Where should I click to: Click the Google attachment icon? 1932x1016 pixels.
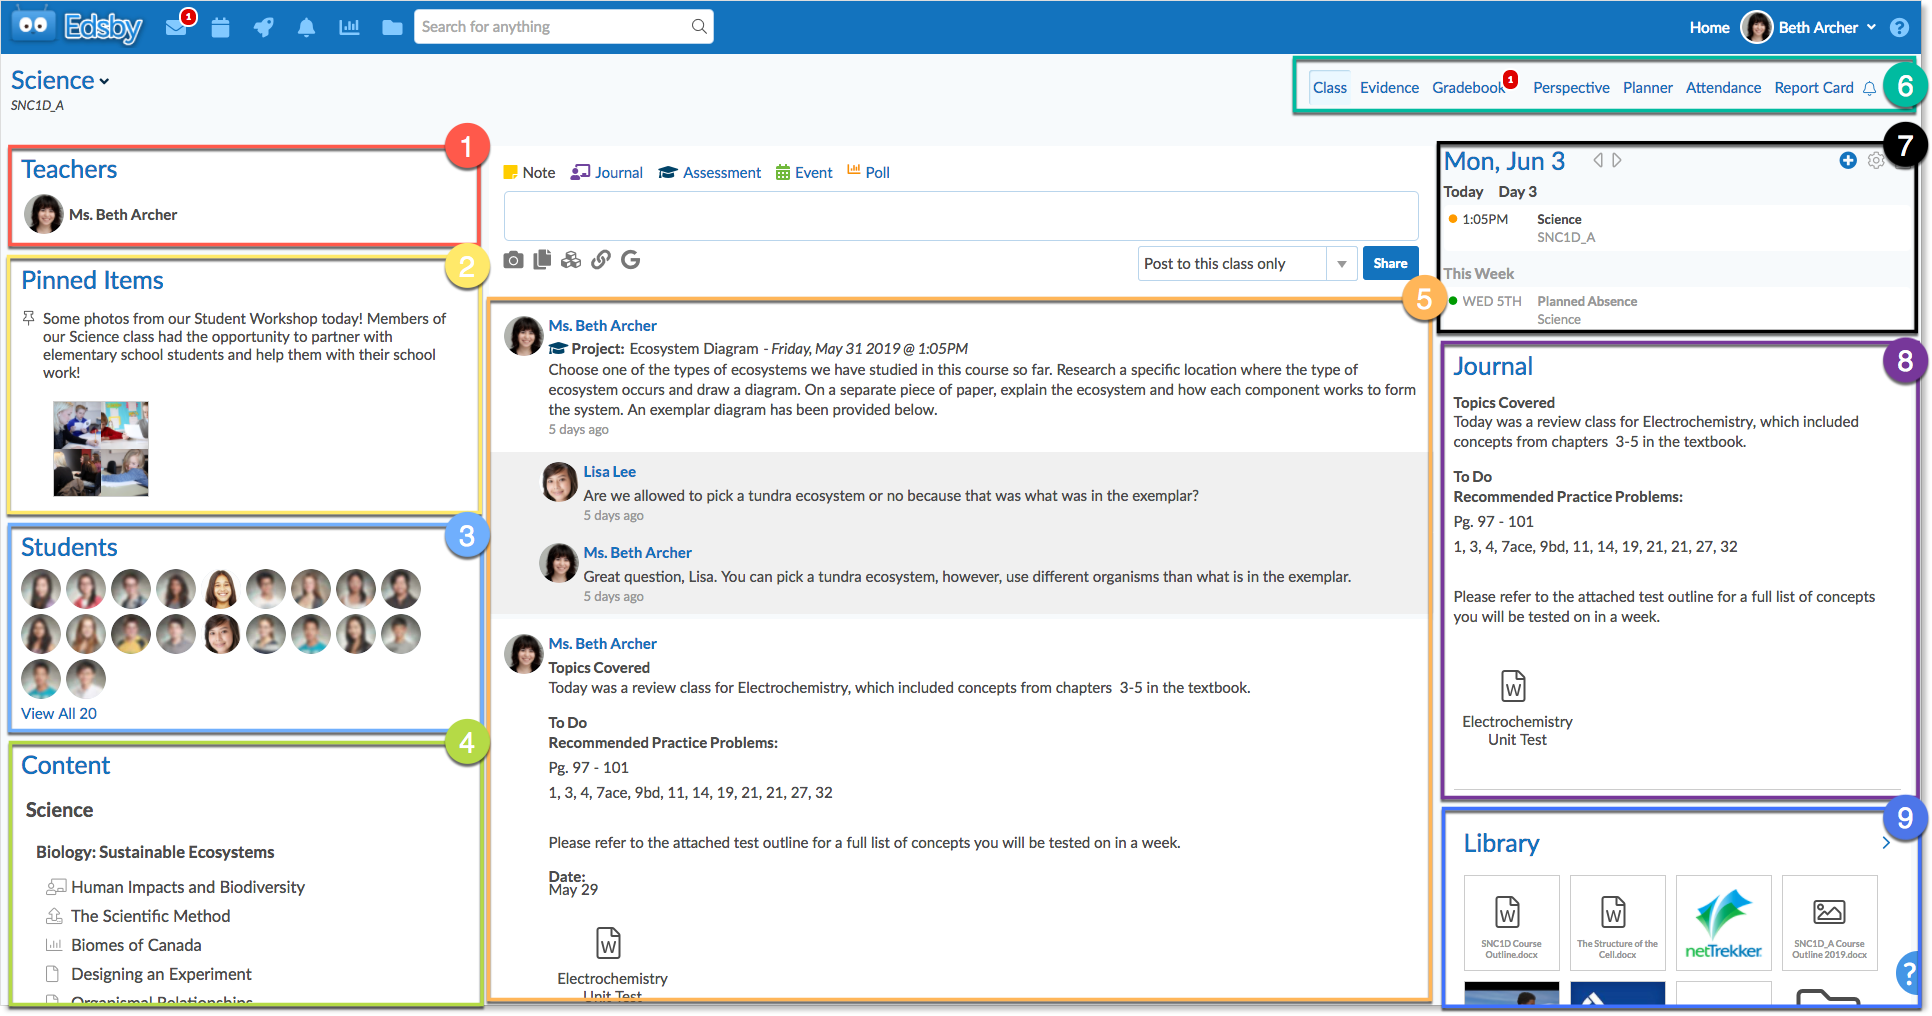pyautogui.click(x=630, y=260)
